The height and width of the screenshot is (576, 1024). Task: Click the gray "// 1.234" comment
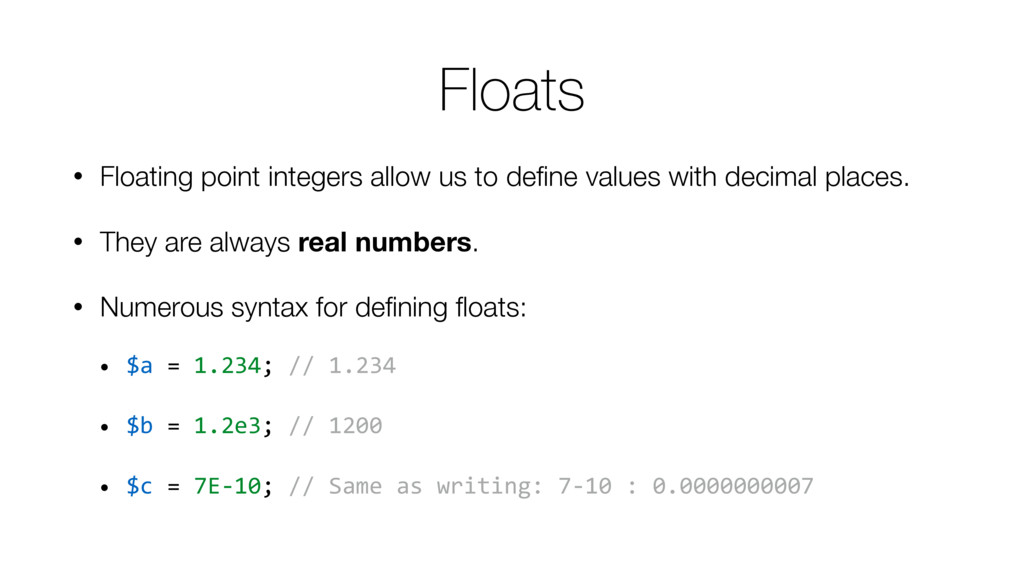coord(342,365)
